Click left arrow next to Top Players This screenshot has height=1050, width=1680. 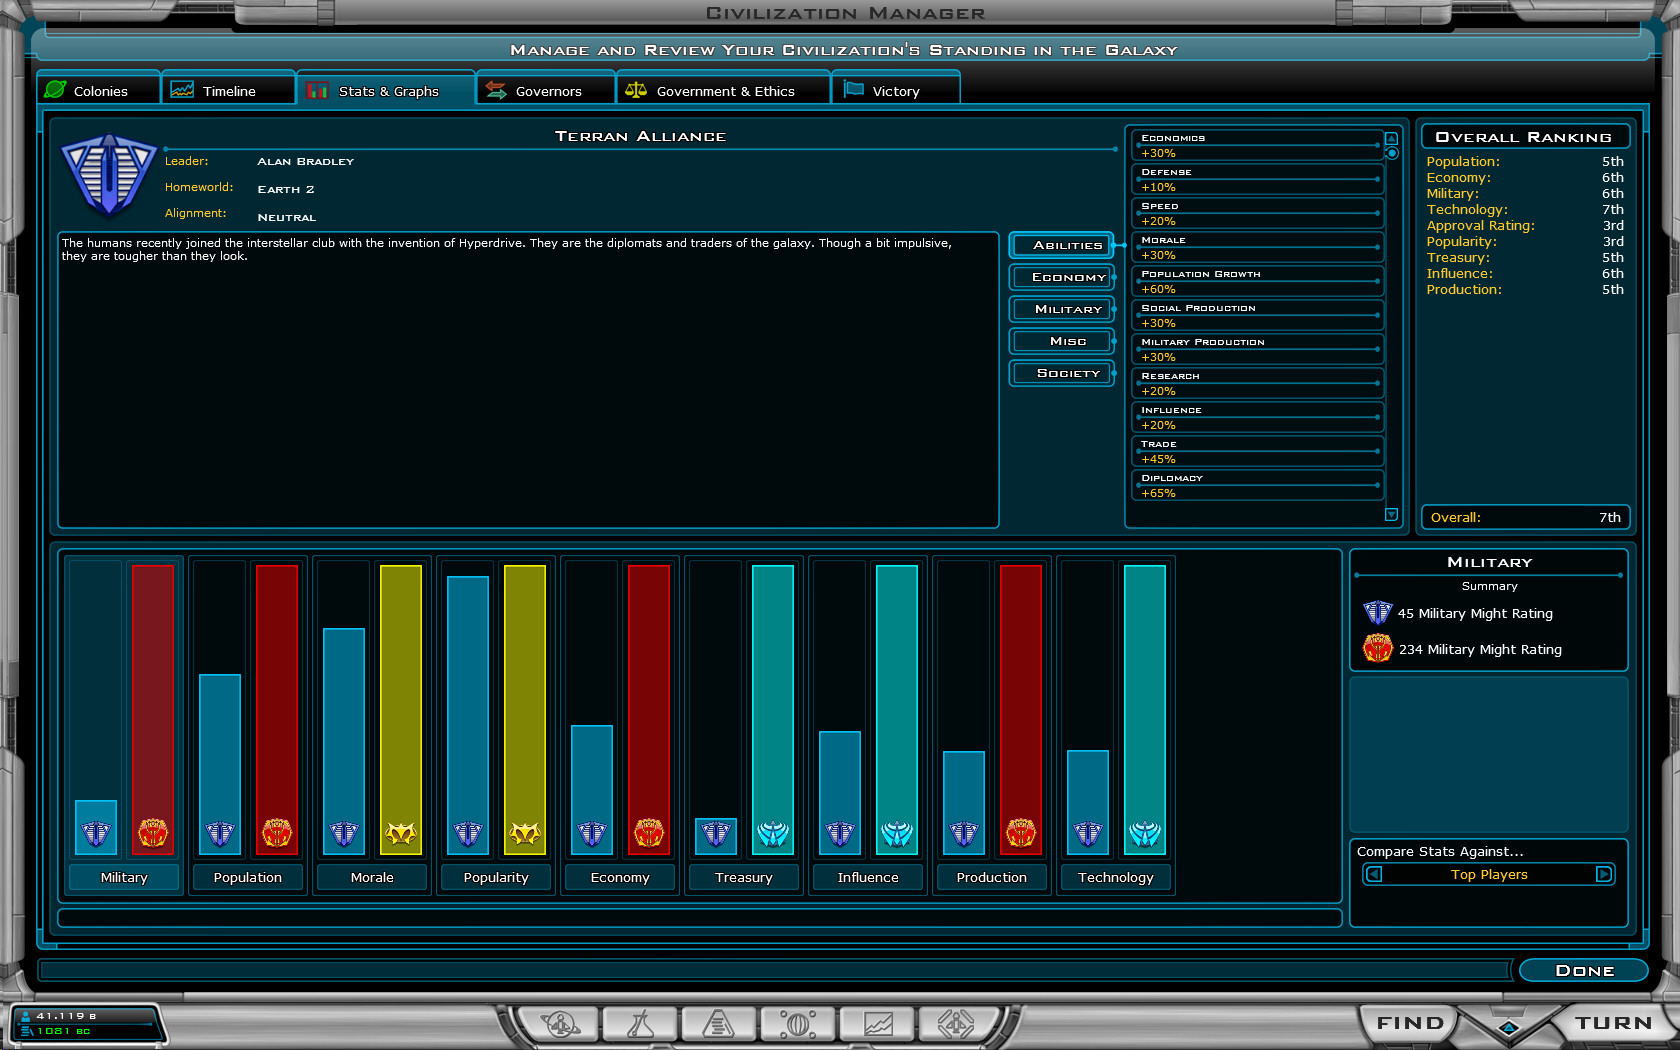tap(1375, 874)
